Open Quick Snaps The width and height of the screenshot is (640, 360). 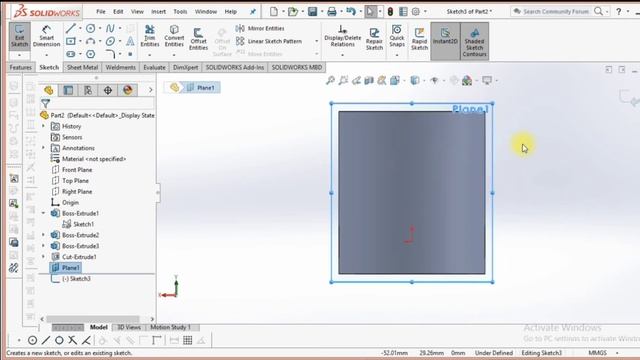coord(397,36)
